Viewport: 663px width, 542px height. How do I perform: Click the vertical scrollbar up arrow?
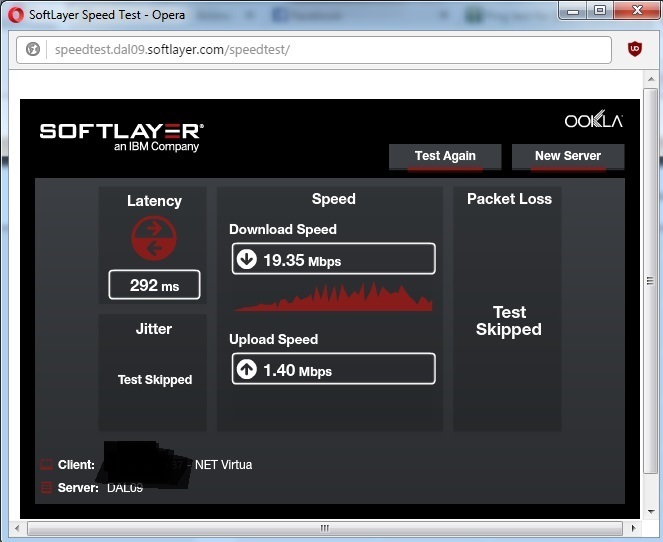651,79
